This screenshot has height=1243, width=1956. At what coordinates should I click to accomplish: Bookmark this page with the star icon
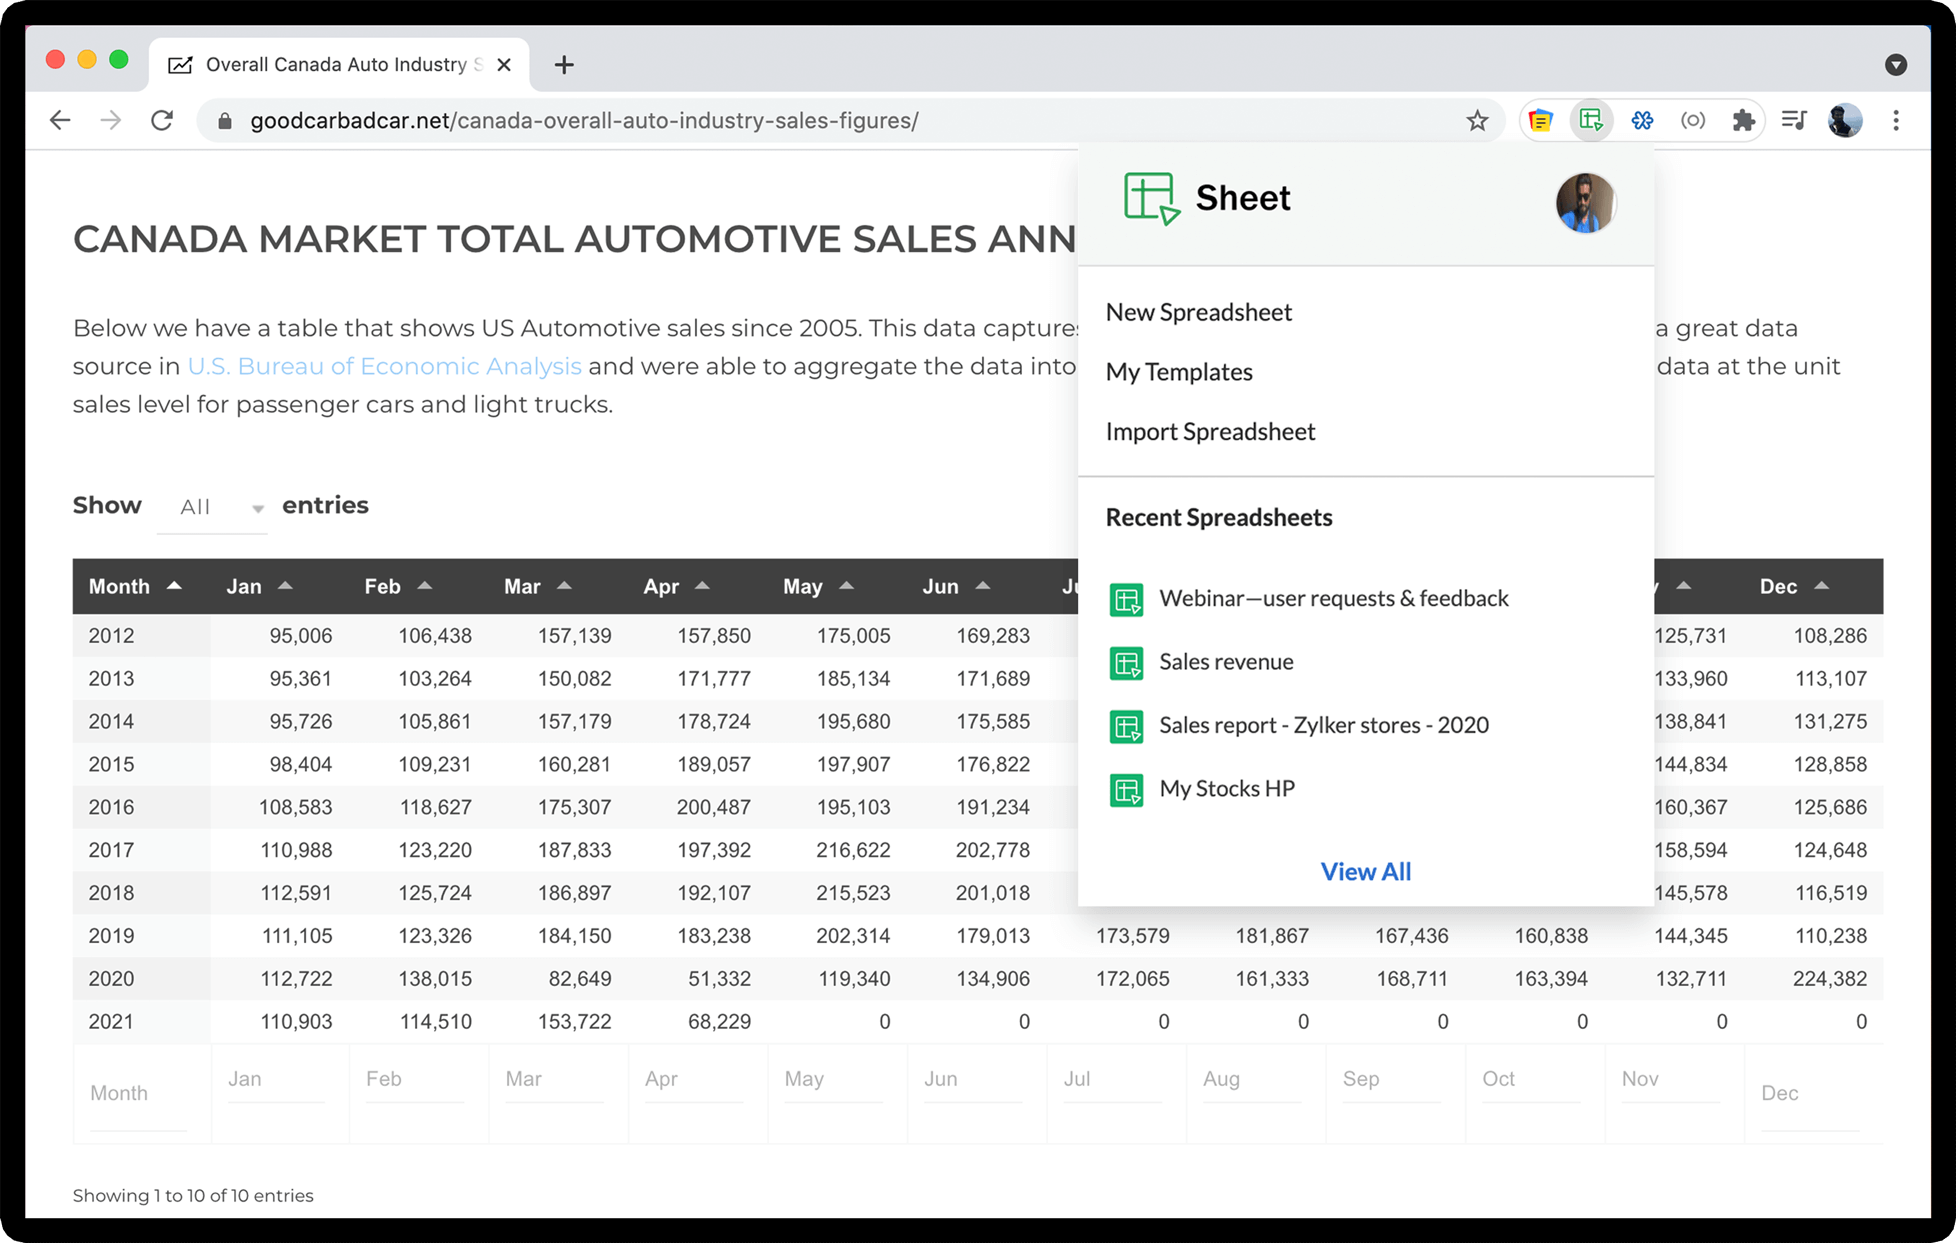pyautogui.click(x=1477, y=120)
